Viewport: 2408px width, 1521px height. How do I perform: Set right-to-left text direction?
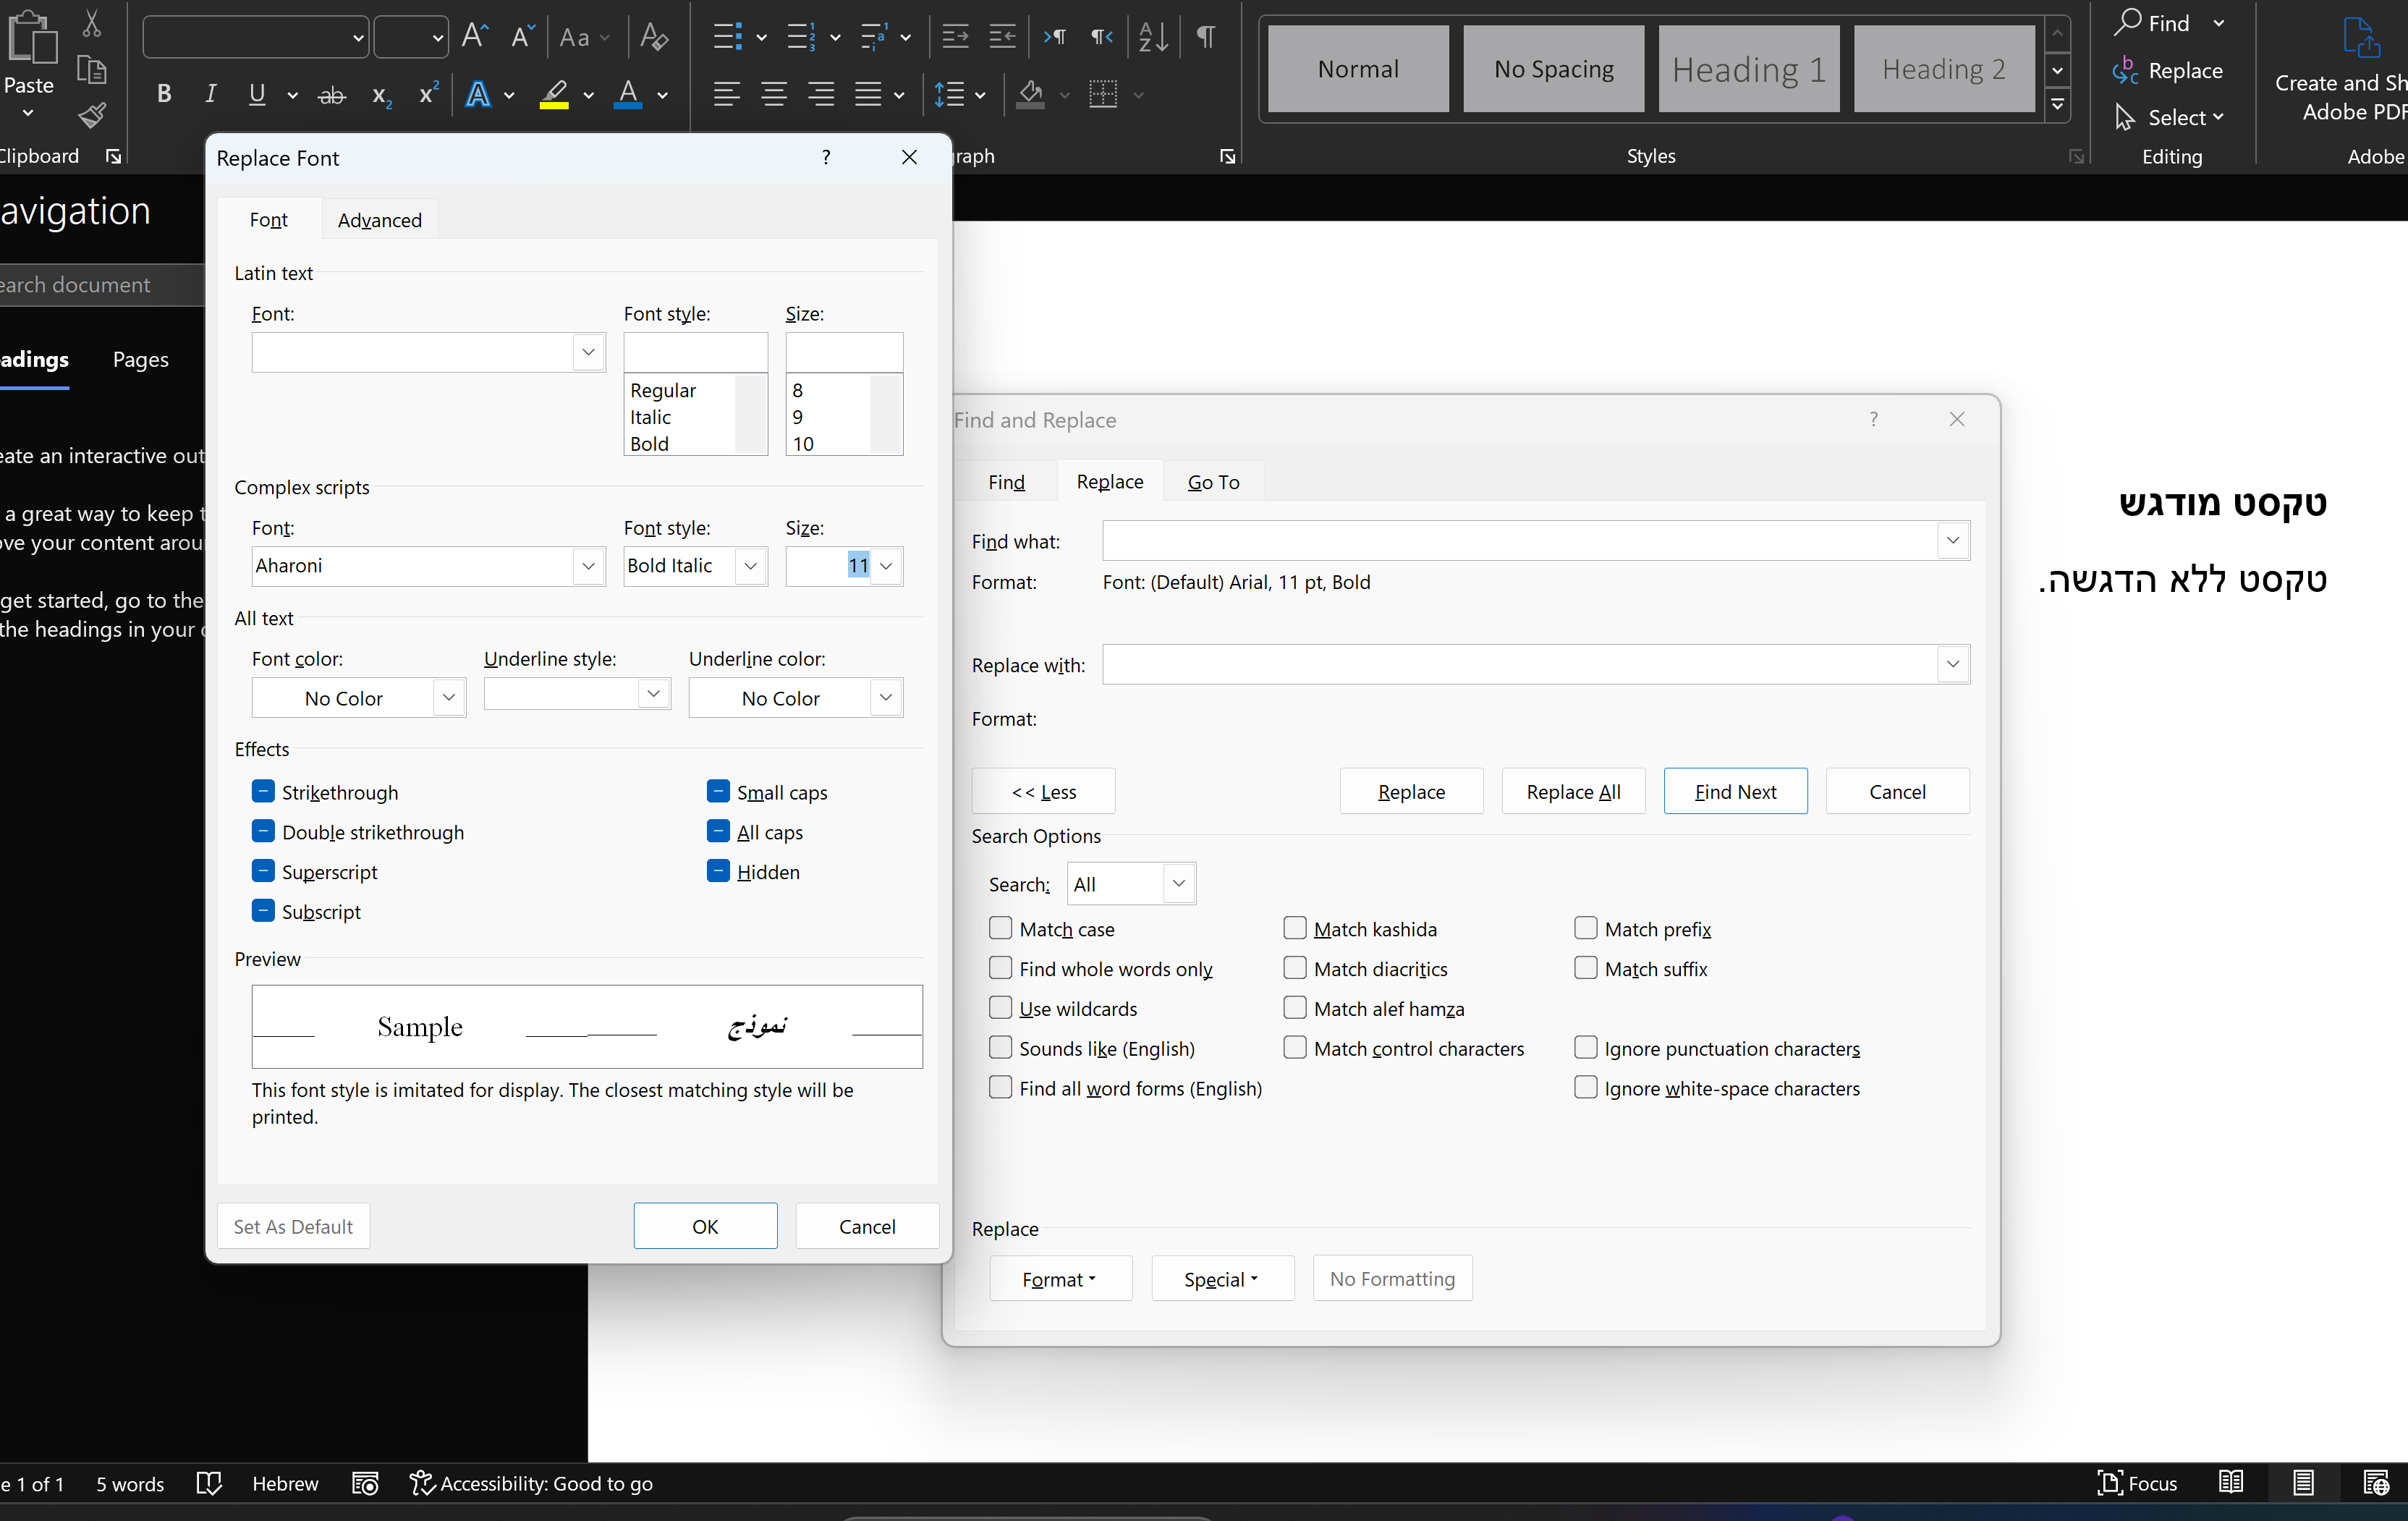click(1102, 37)
